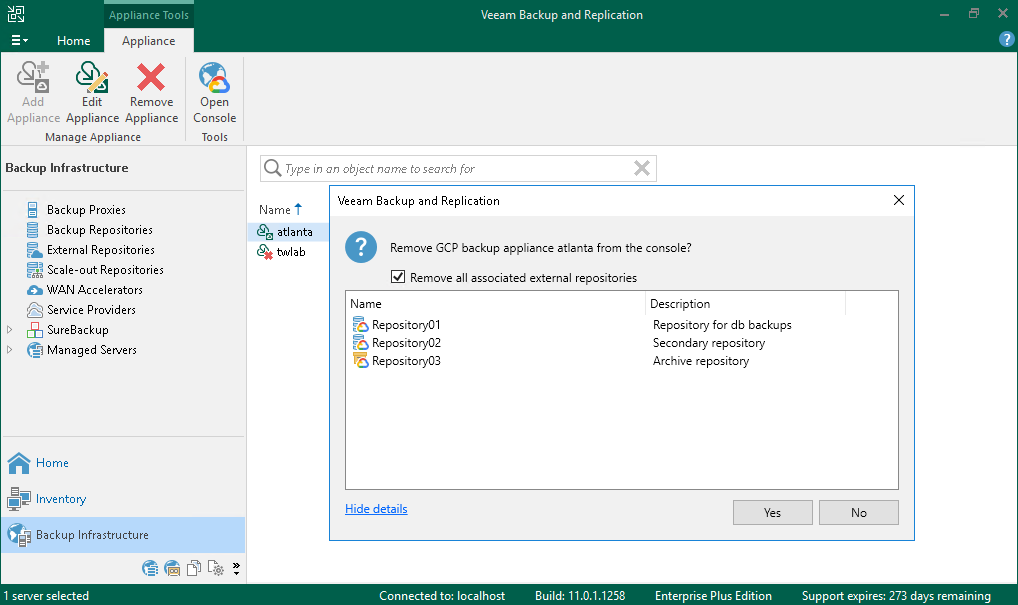Select Service Providers in the tree

[x=92, y=310]
